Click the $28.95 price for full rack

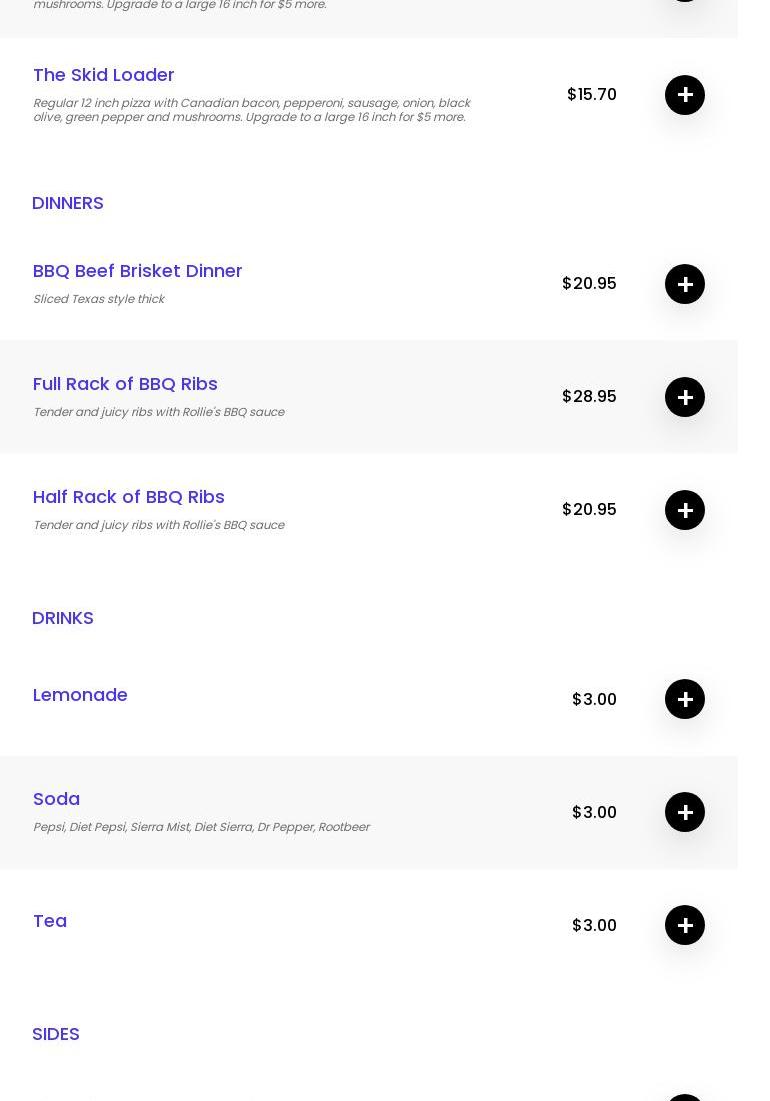click(x=589, y=397)
